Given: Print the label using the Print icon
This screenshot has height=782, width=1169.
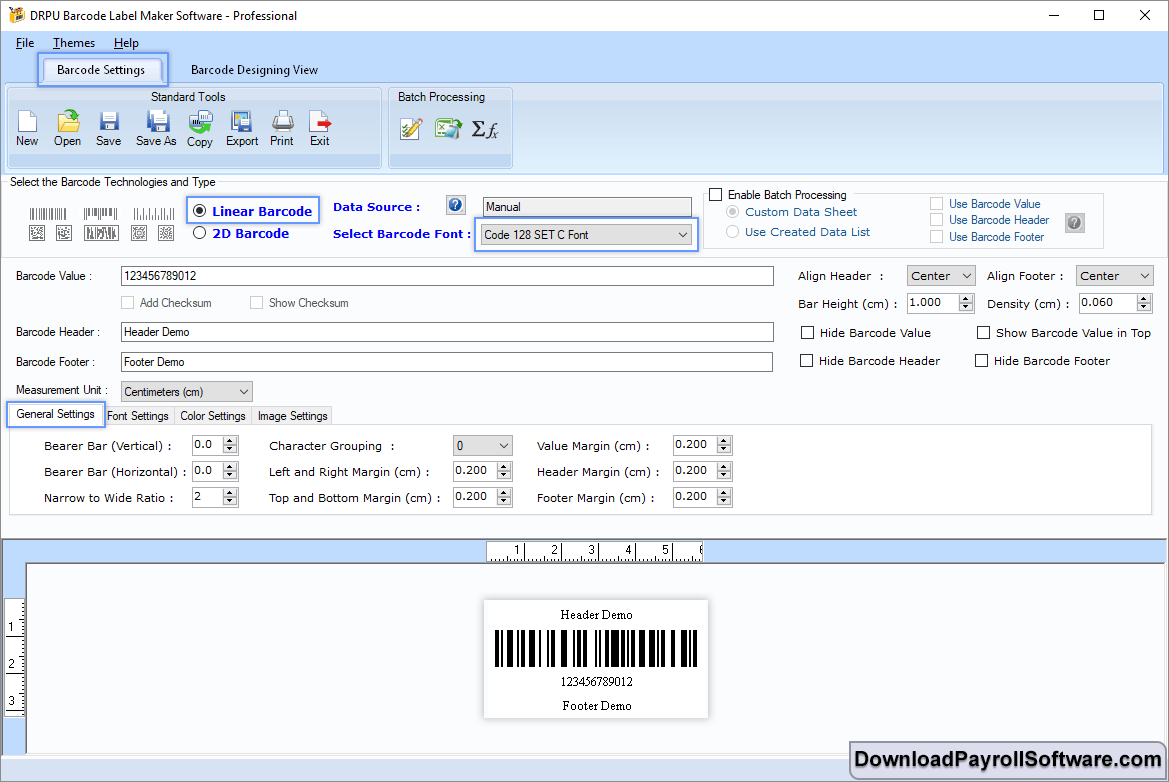Looking at the screenshot, I should pyautogui.click(x=281, y=128).
